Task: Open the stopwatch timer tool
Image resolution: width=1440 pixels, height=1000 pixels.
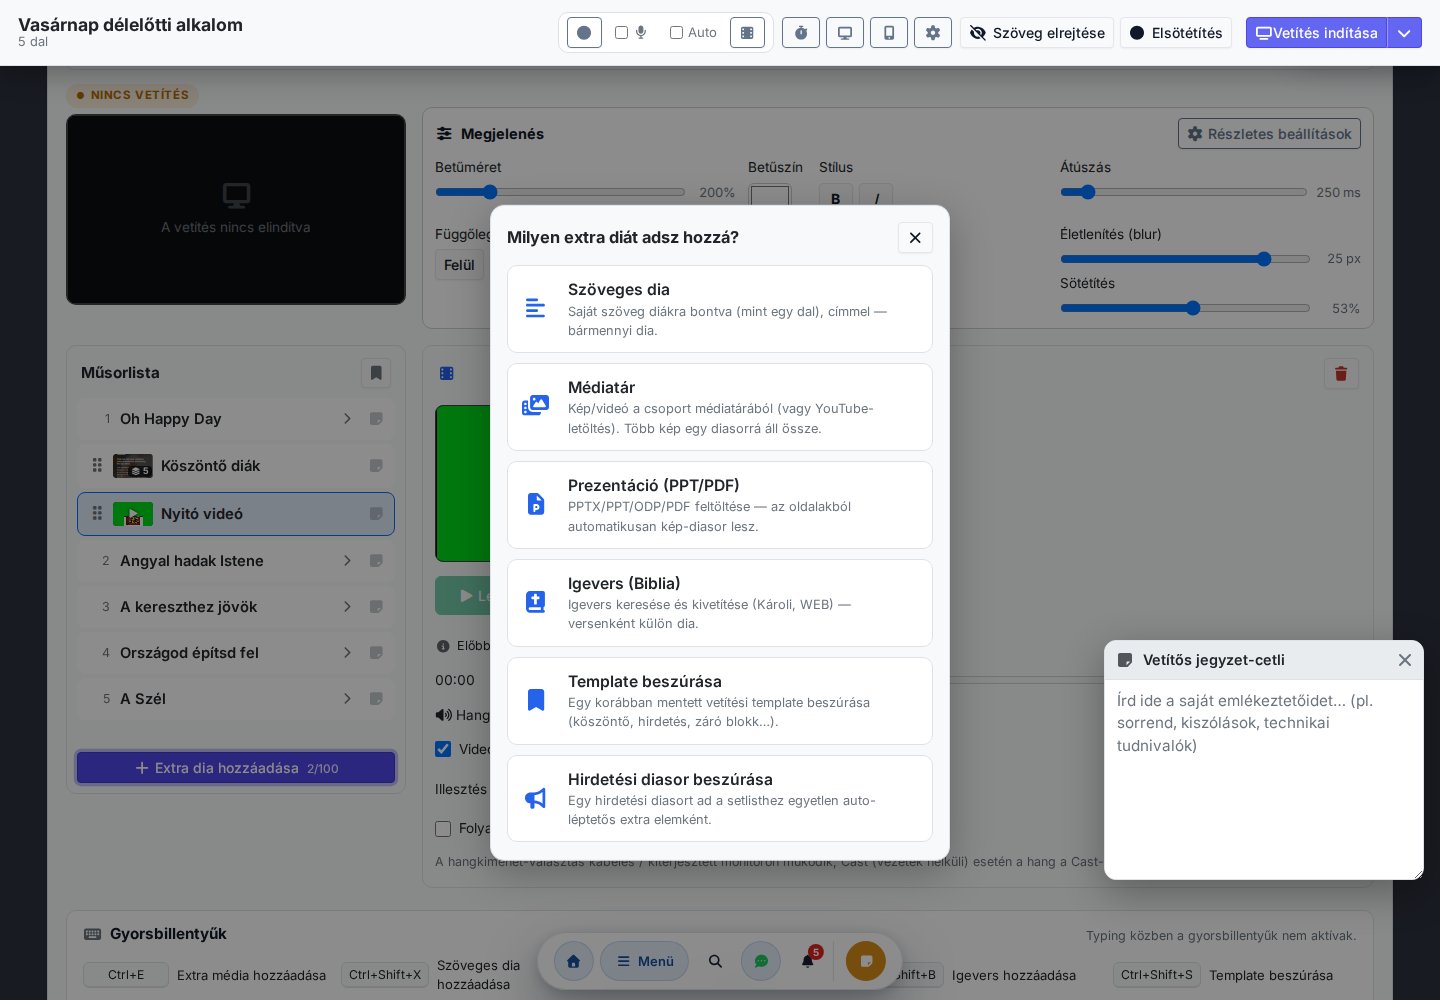Action: (x=801, y=33)
